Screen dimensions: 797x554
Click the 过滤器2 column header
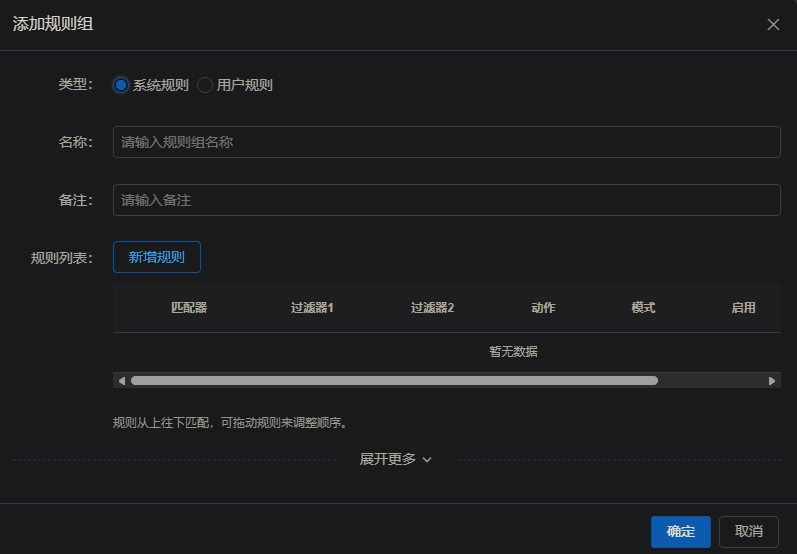[432, 308]
